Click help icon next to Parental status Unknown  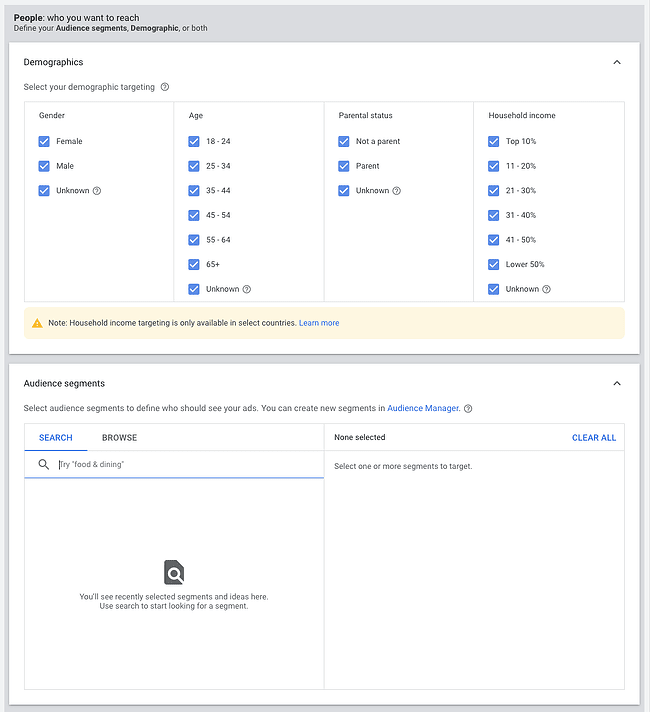click(397, 191)
